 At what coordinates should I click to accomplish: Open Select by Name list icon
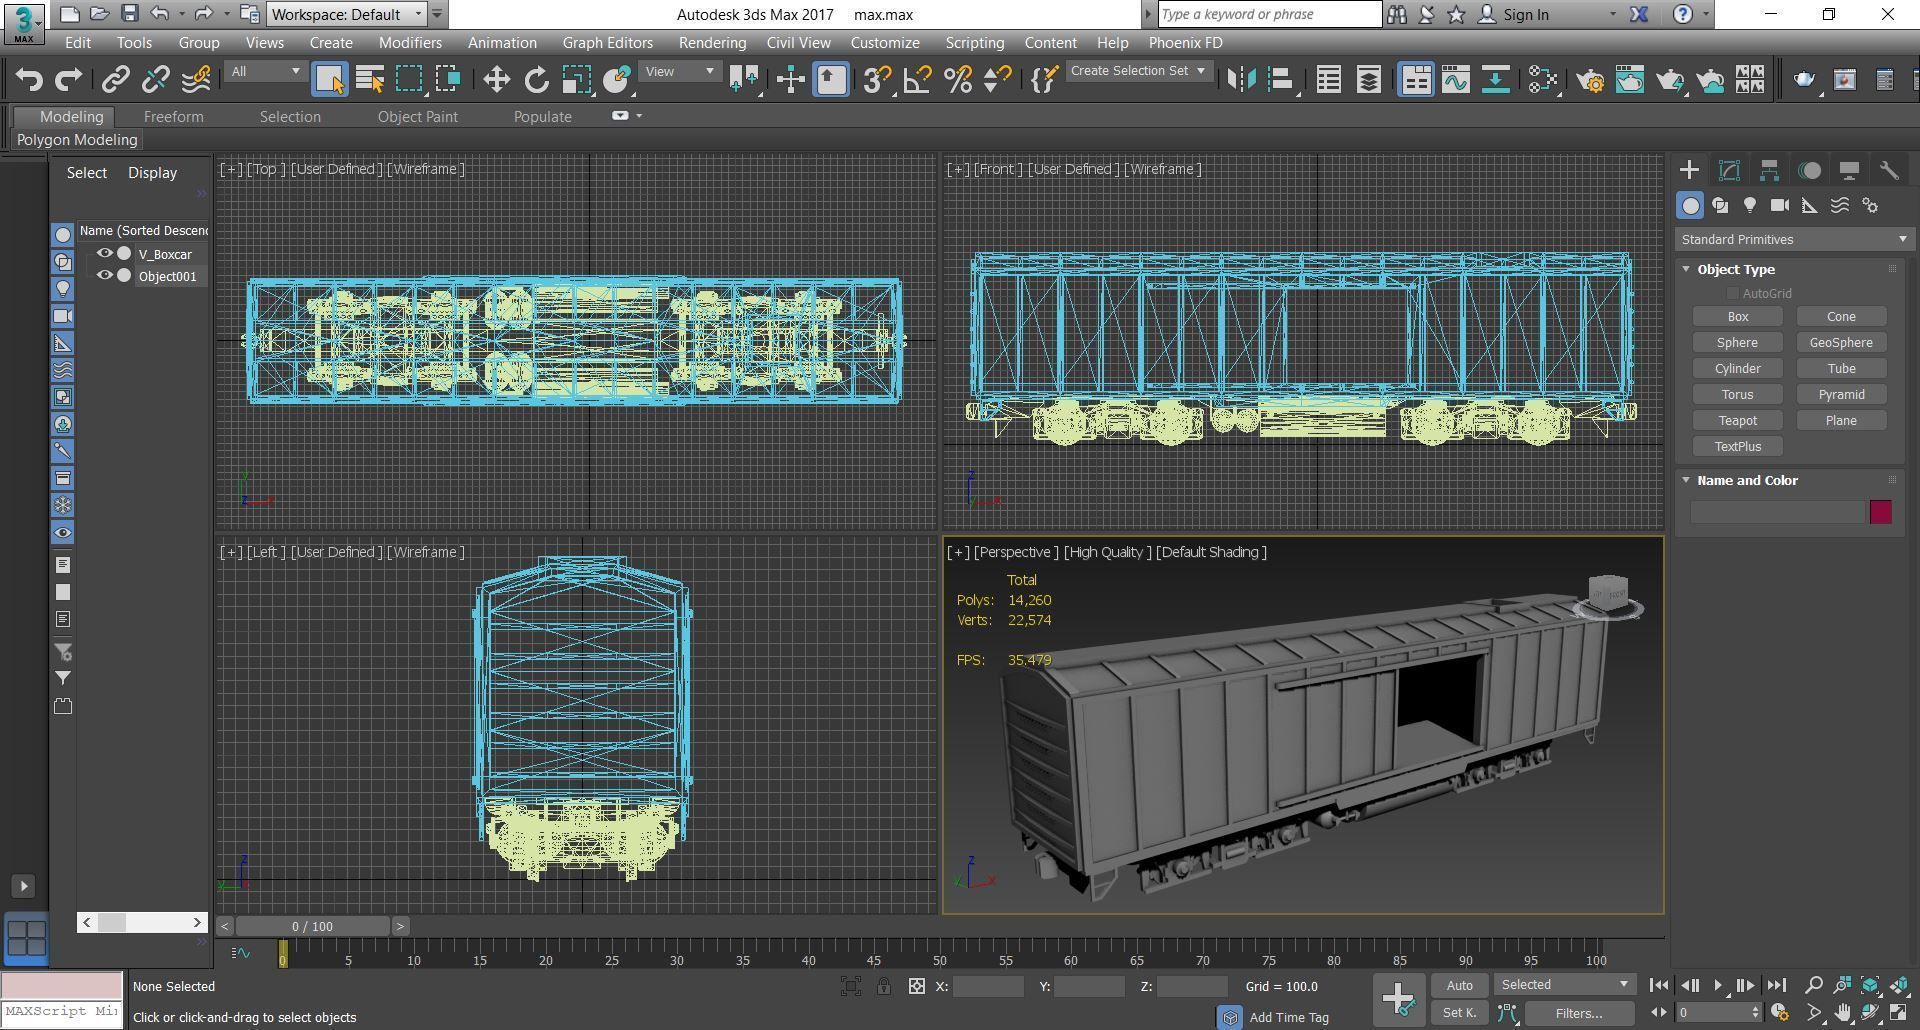[370, 80]
